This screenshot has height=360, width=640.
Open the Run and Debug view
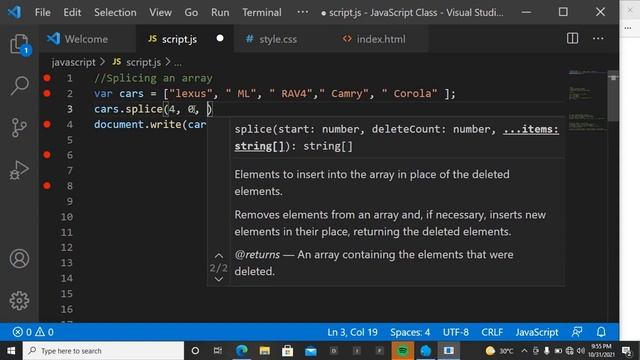[19, 170]
